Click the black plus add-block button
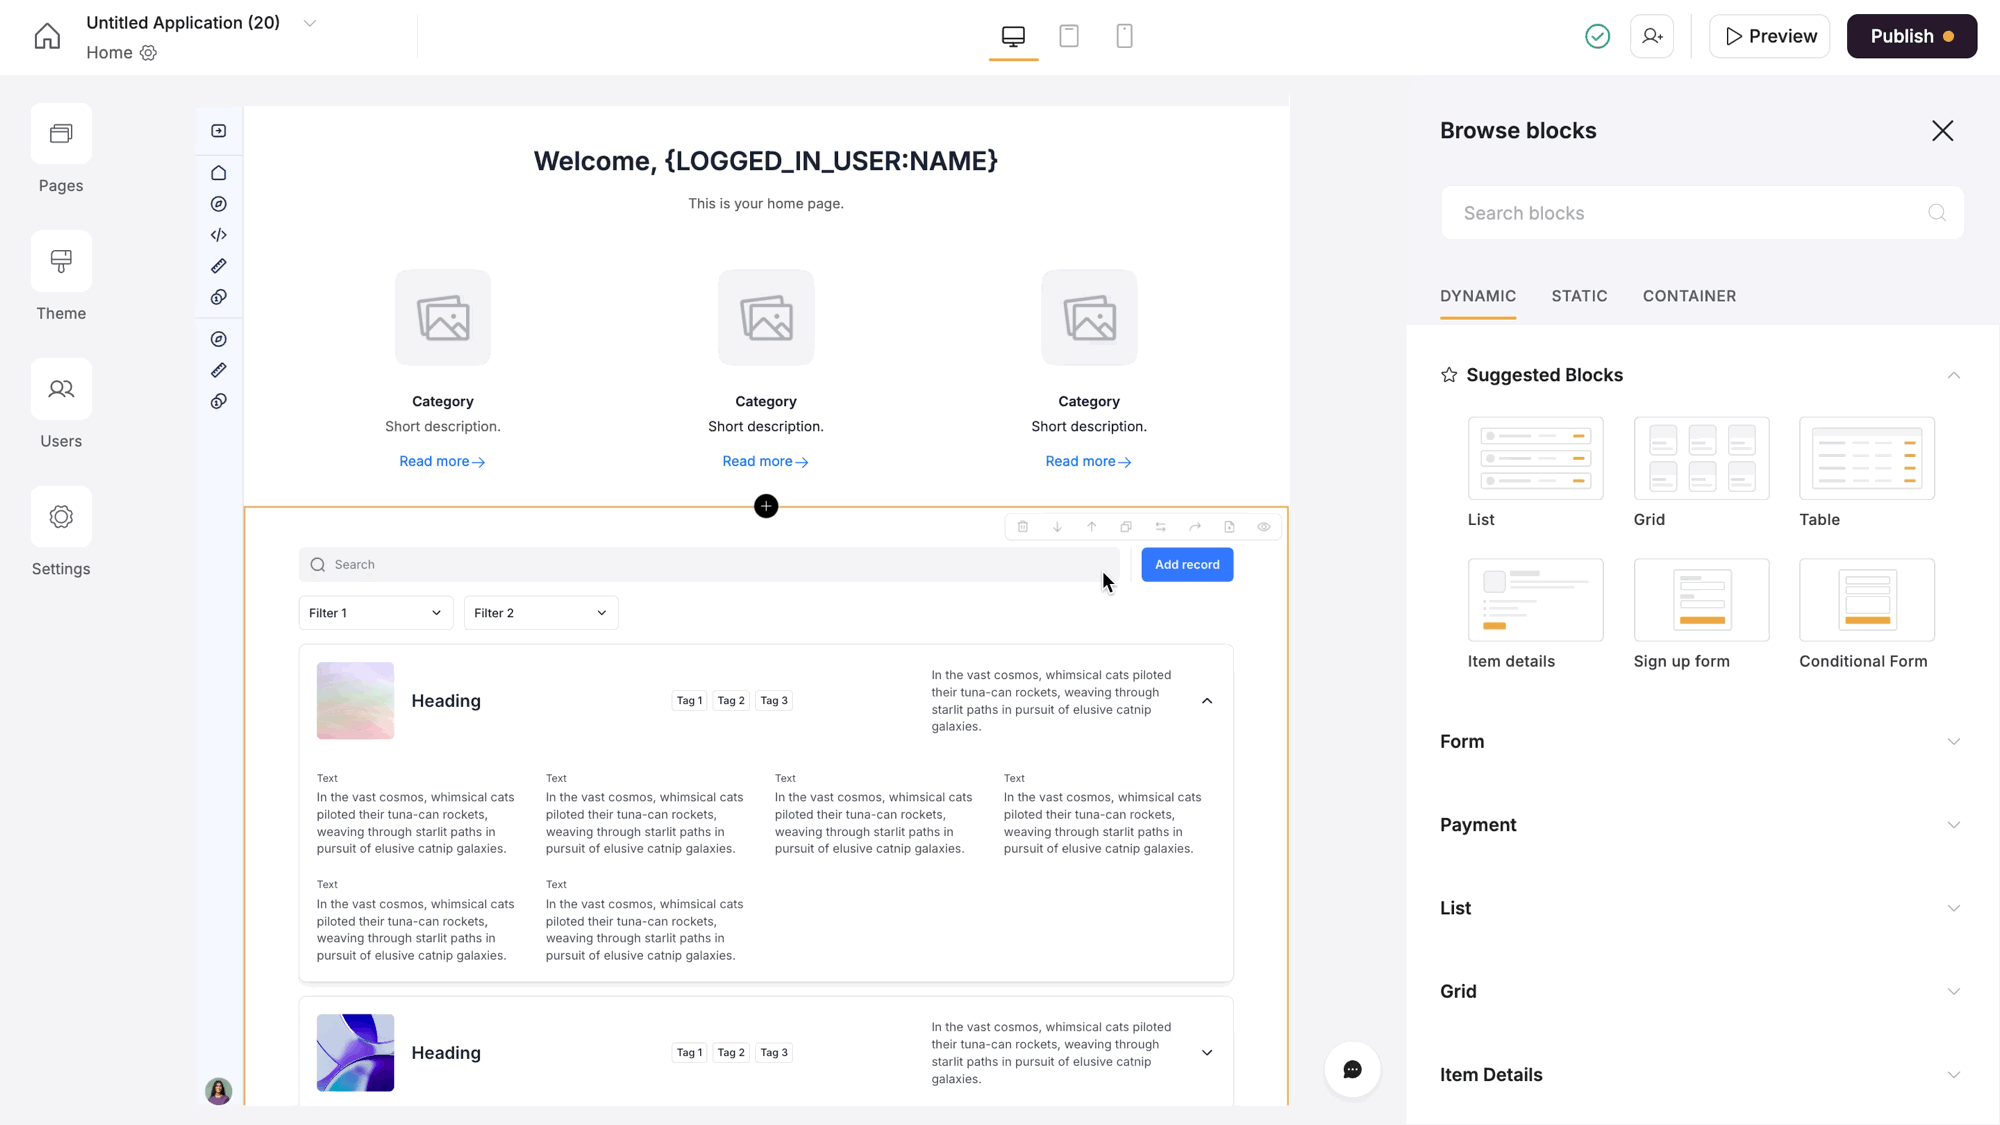2000x1125 pixels. tap(766, 506)
